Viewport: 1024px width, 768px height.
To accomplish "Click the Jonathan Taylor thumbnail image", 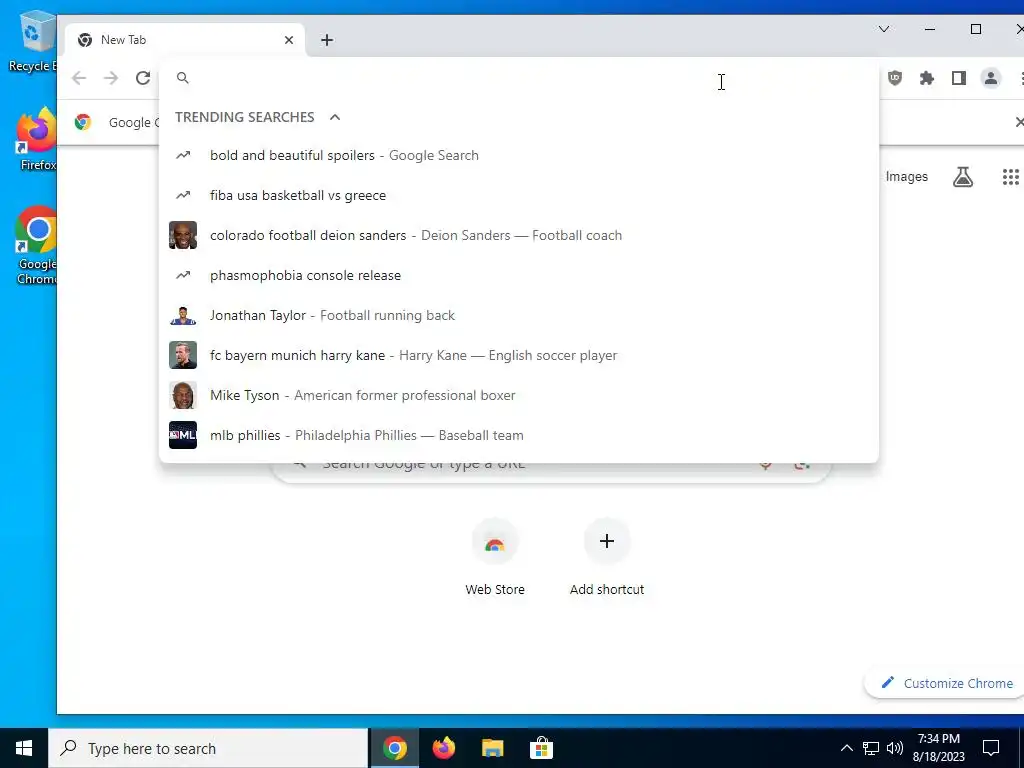I will click(x=183, y=315).
